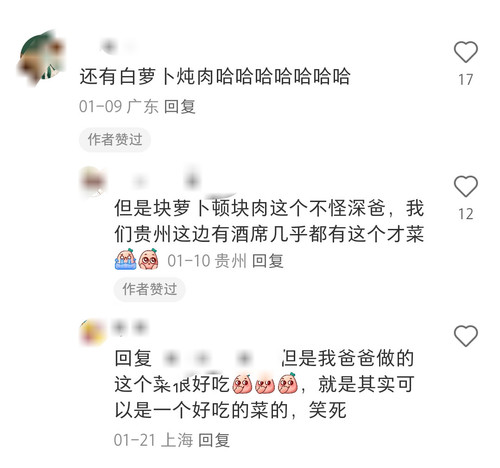Open the first commenter's green avatar

click(41, 58)
